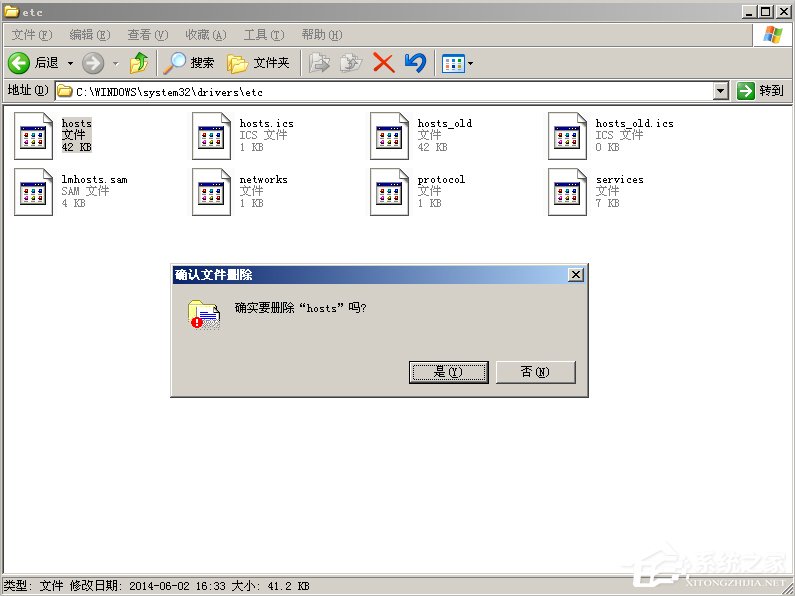
Task: Click the Back arrow toolbar icon
Action: (x=19, y=63)
